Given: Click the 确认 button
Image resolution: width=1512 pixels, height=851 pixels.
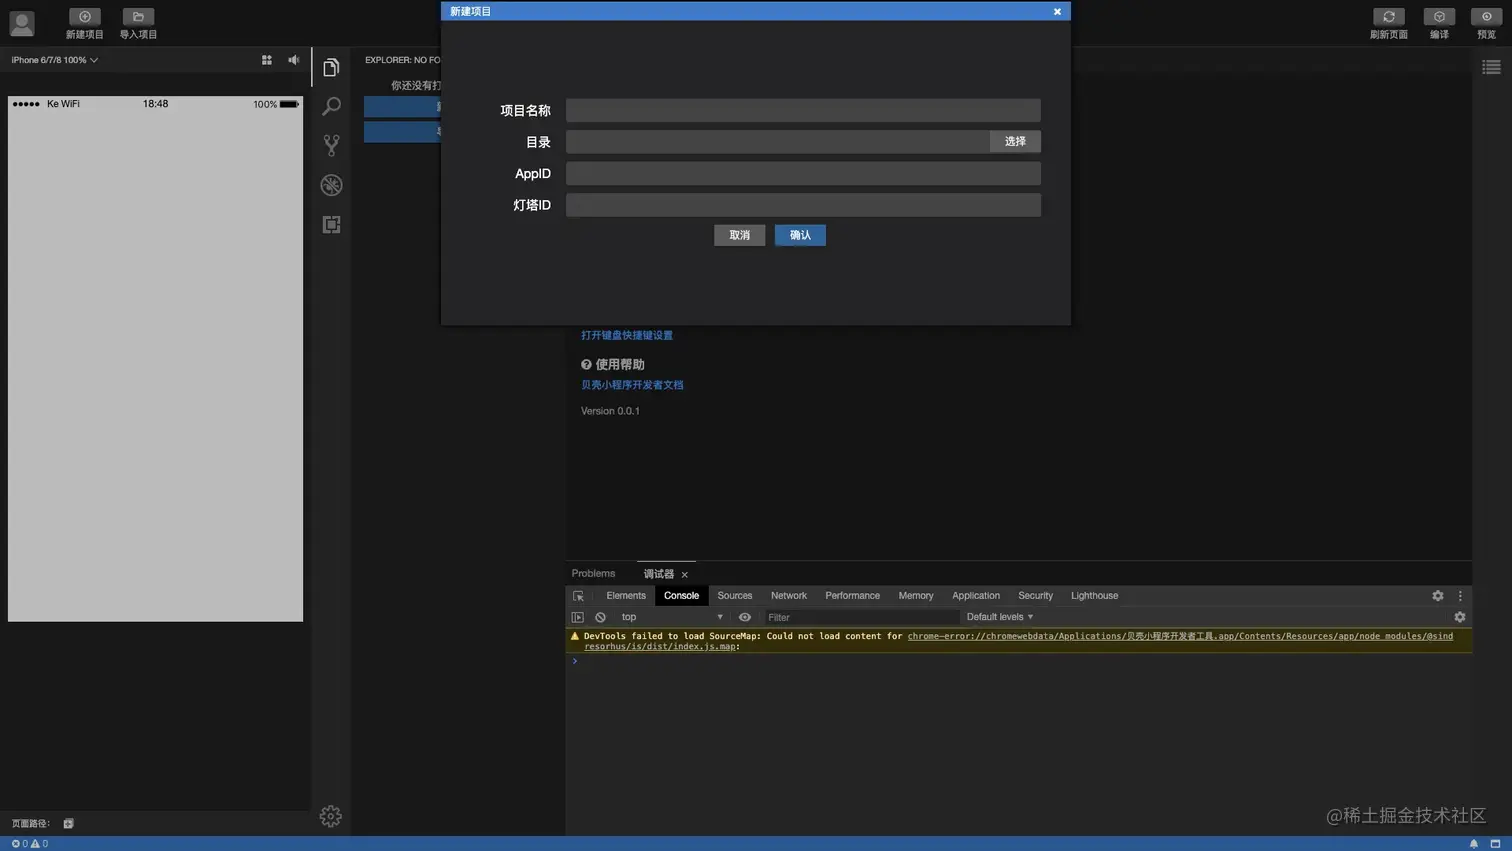Looking at the screenshot, I should [x=800, y=235].
